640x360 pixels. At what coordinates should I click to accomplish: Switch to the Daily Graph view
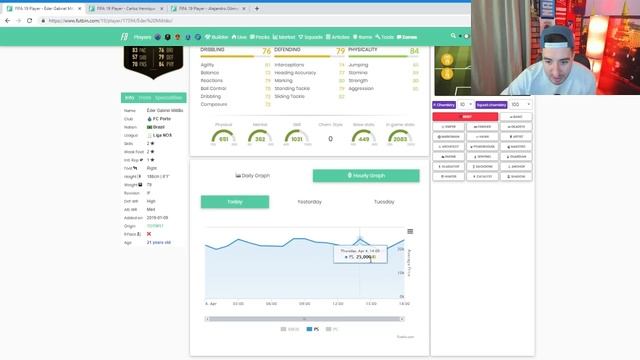coord(253,176)
